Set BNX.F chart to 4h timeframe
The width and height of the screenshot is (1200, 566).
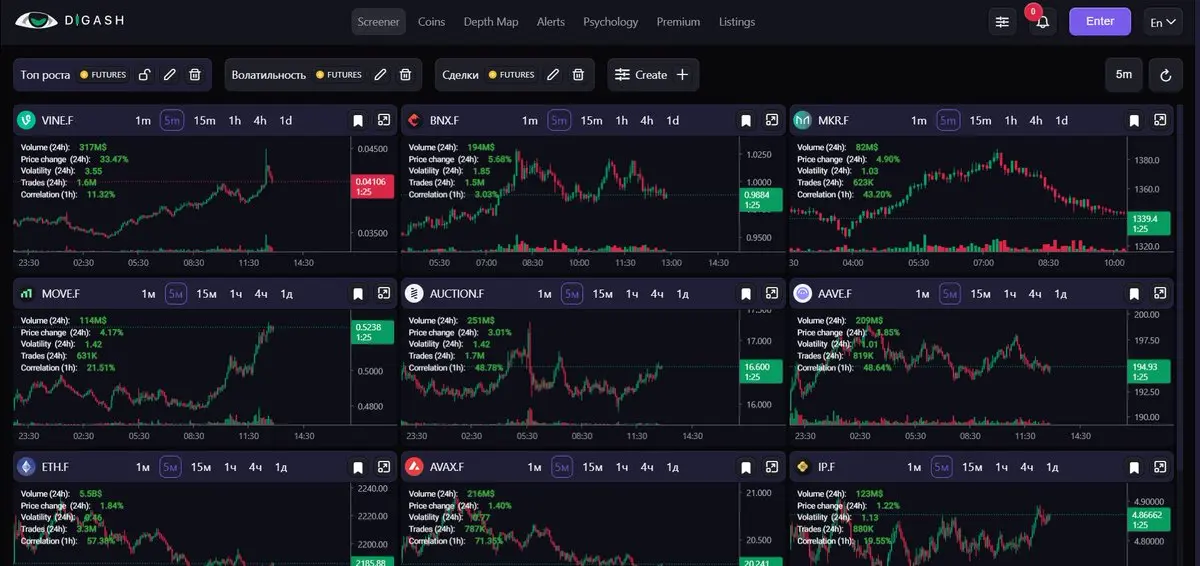[x=647, y=121]
